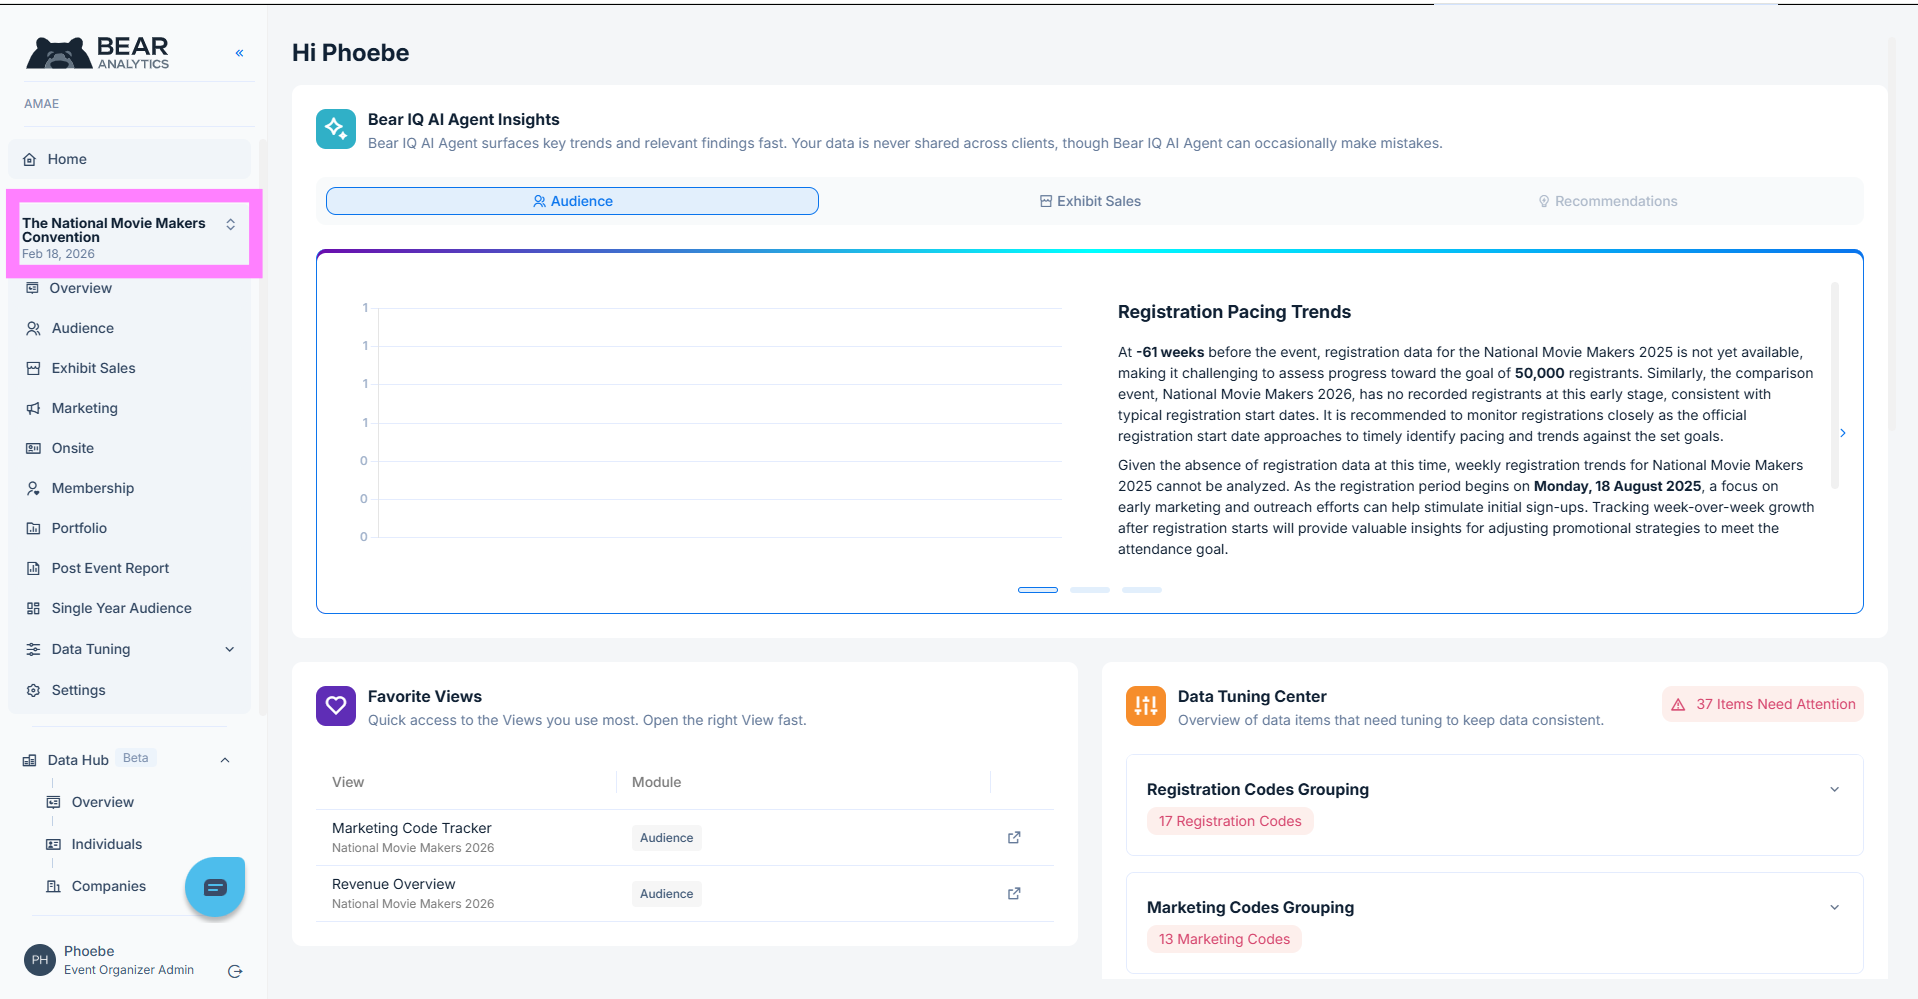Click the logout icon beside Phoebe
The height and width of the screenshot is (999, 1918).
pyautogui.click(x=235, y=971)
